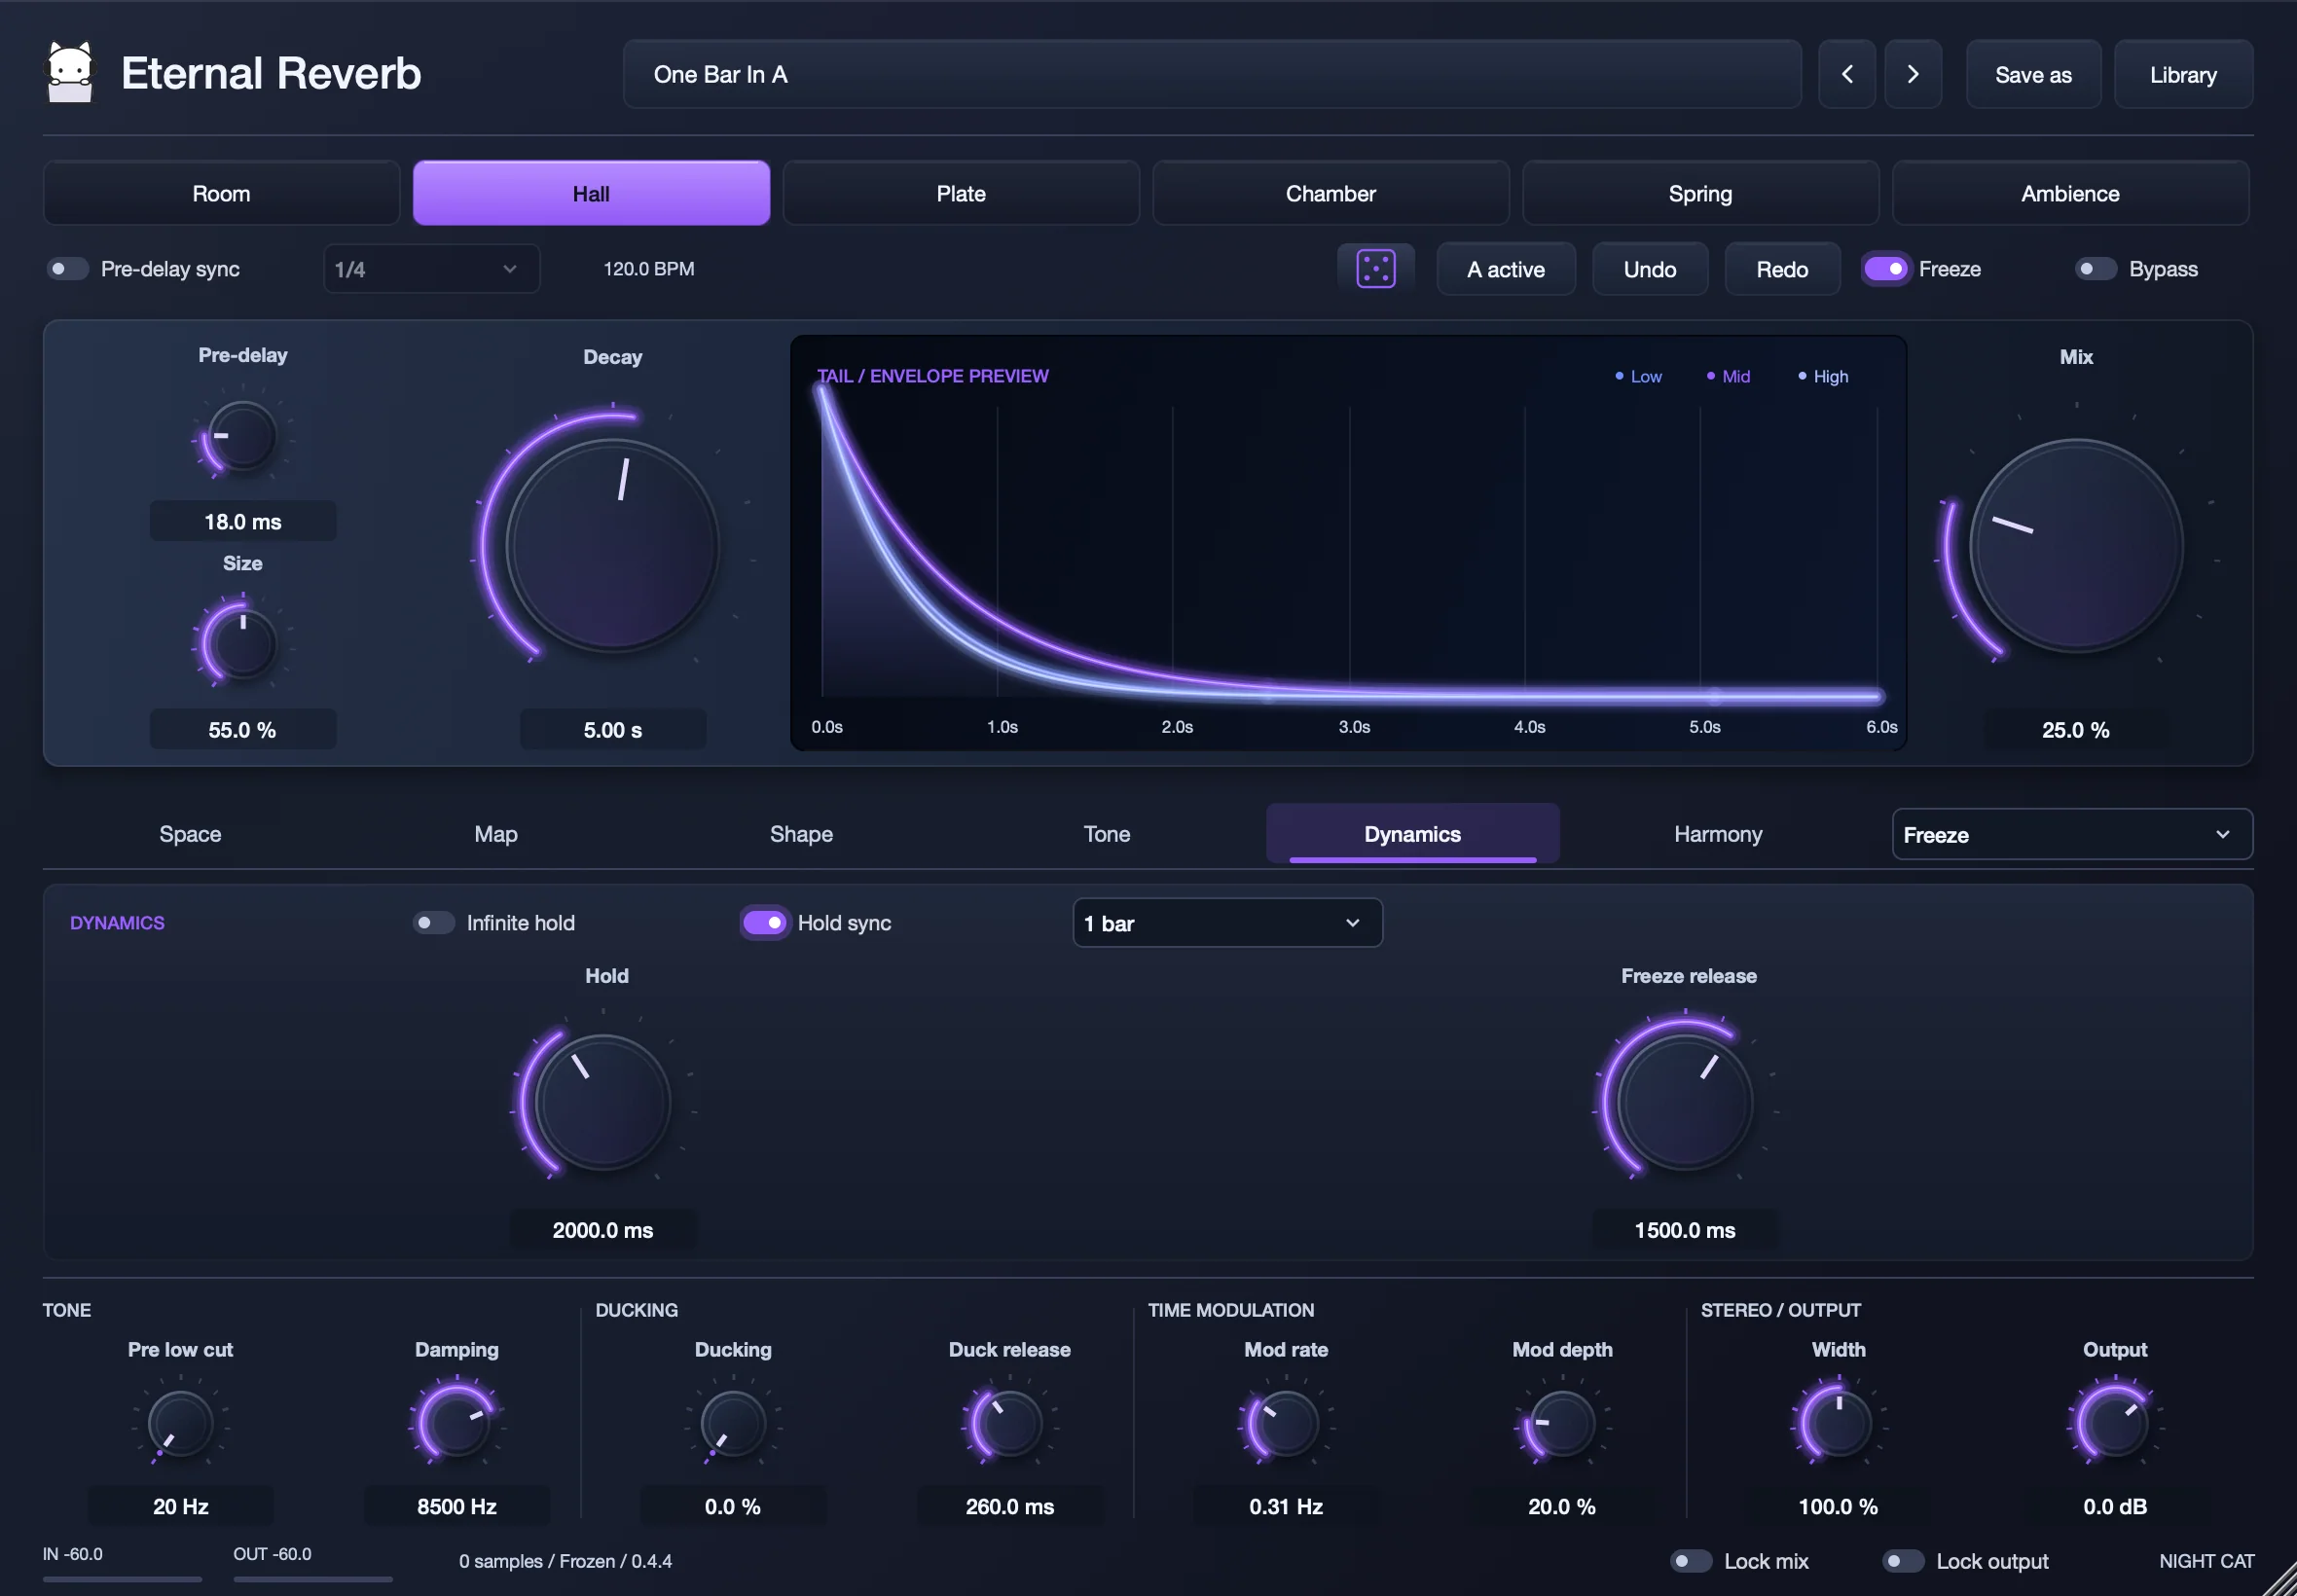Image resolution: width=2297 pixels, height=1596 pixels.
Task: Click the Freeze release knob
Action: [1685, 1102]
